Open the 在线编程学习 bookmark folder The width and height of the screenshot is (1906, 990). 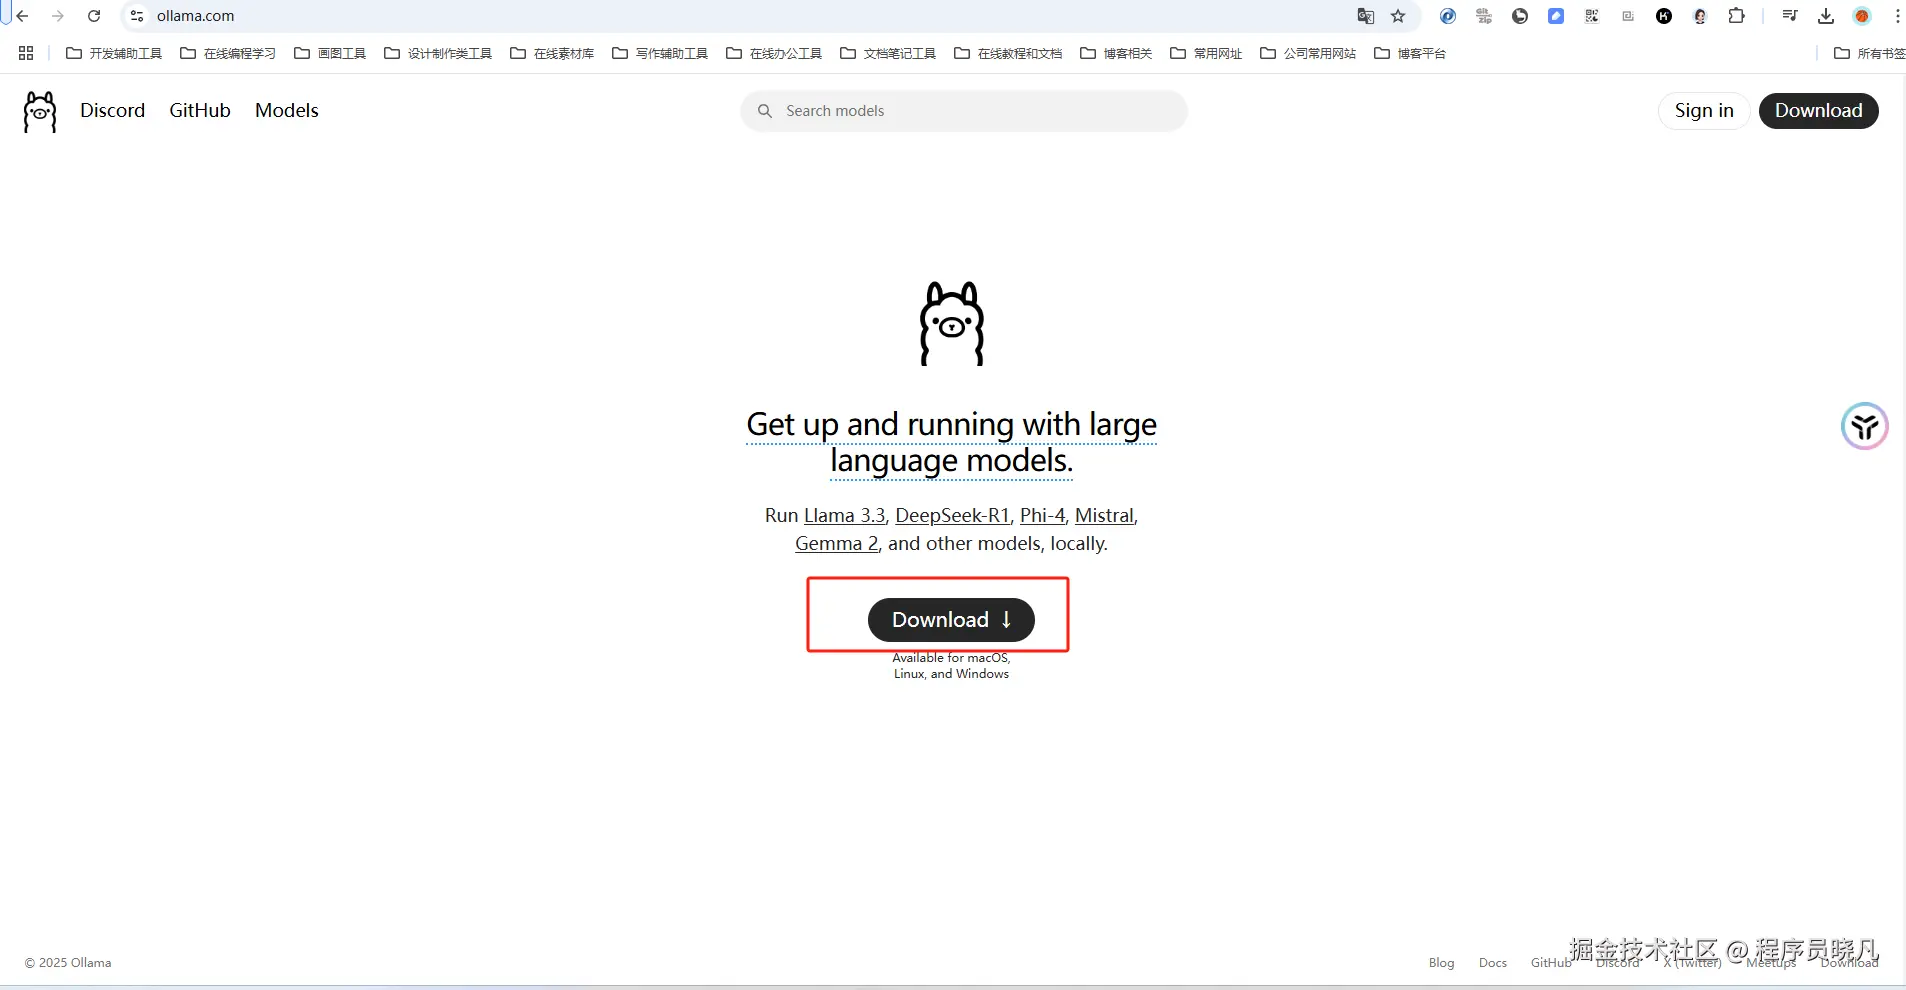pyautogui.click(x=228, y=53)
